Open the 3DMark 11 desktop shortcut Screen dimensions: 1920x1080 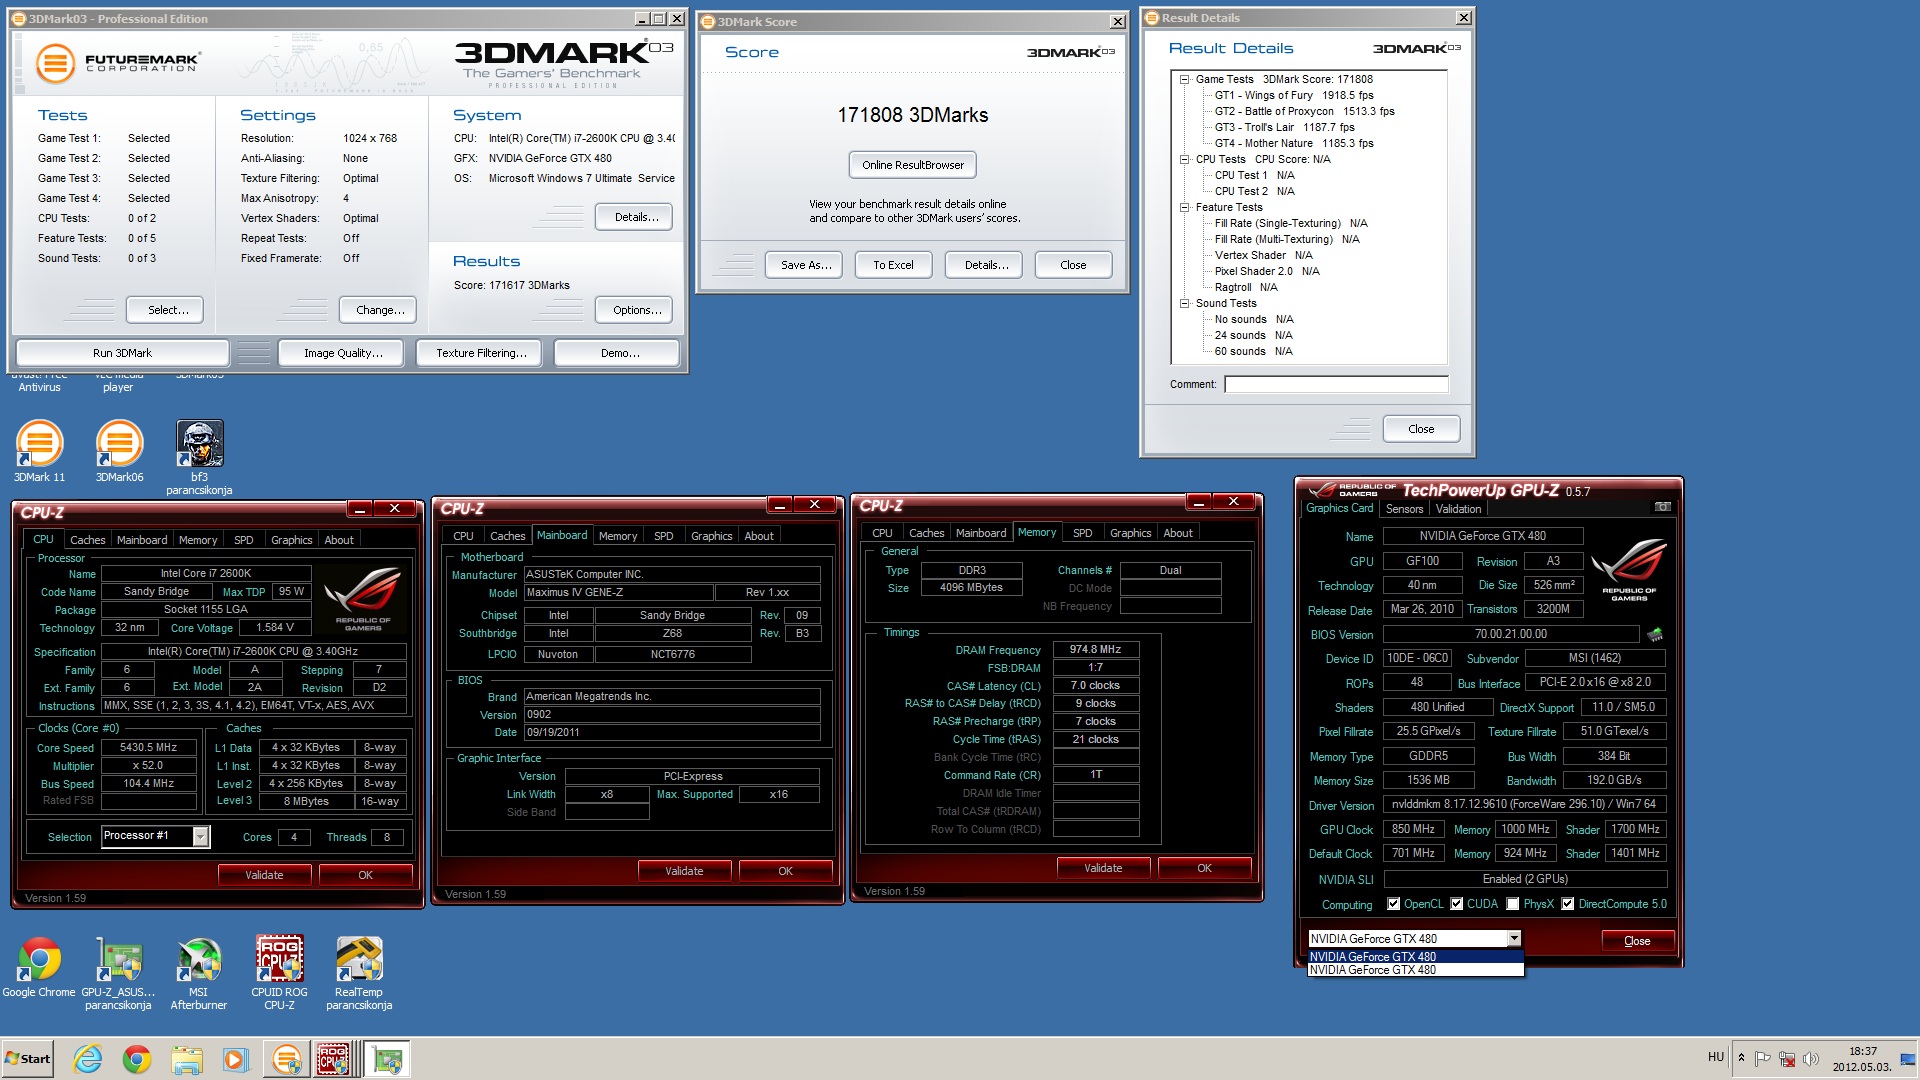(x=39, y=445)
